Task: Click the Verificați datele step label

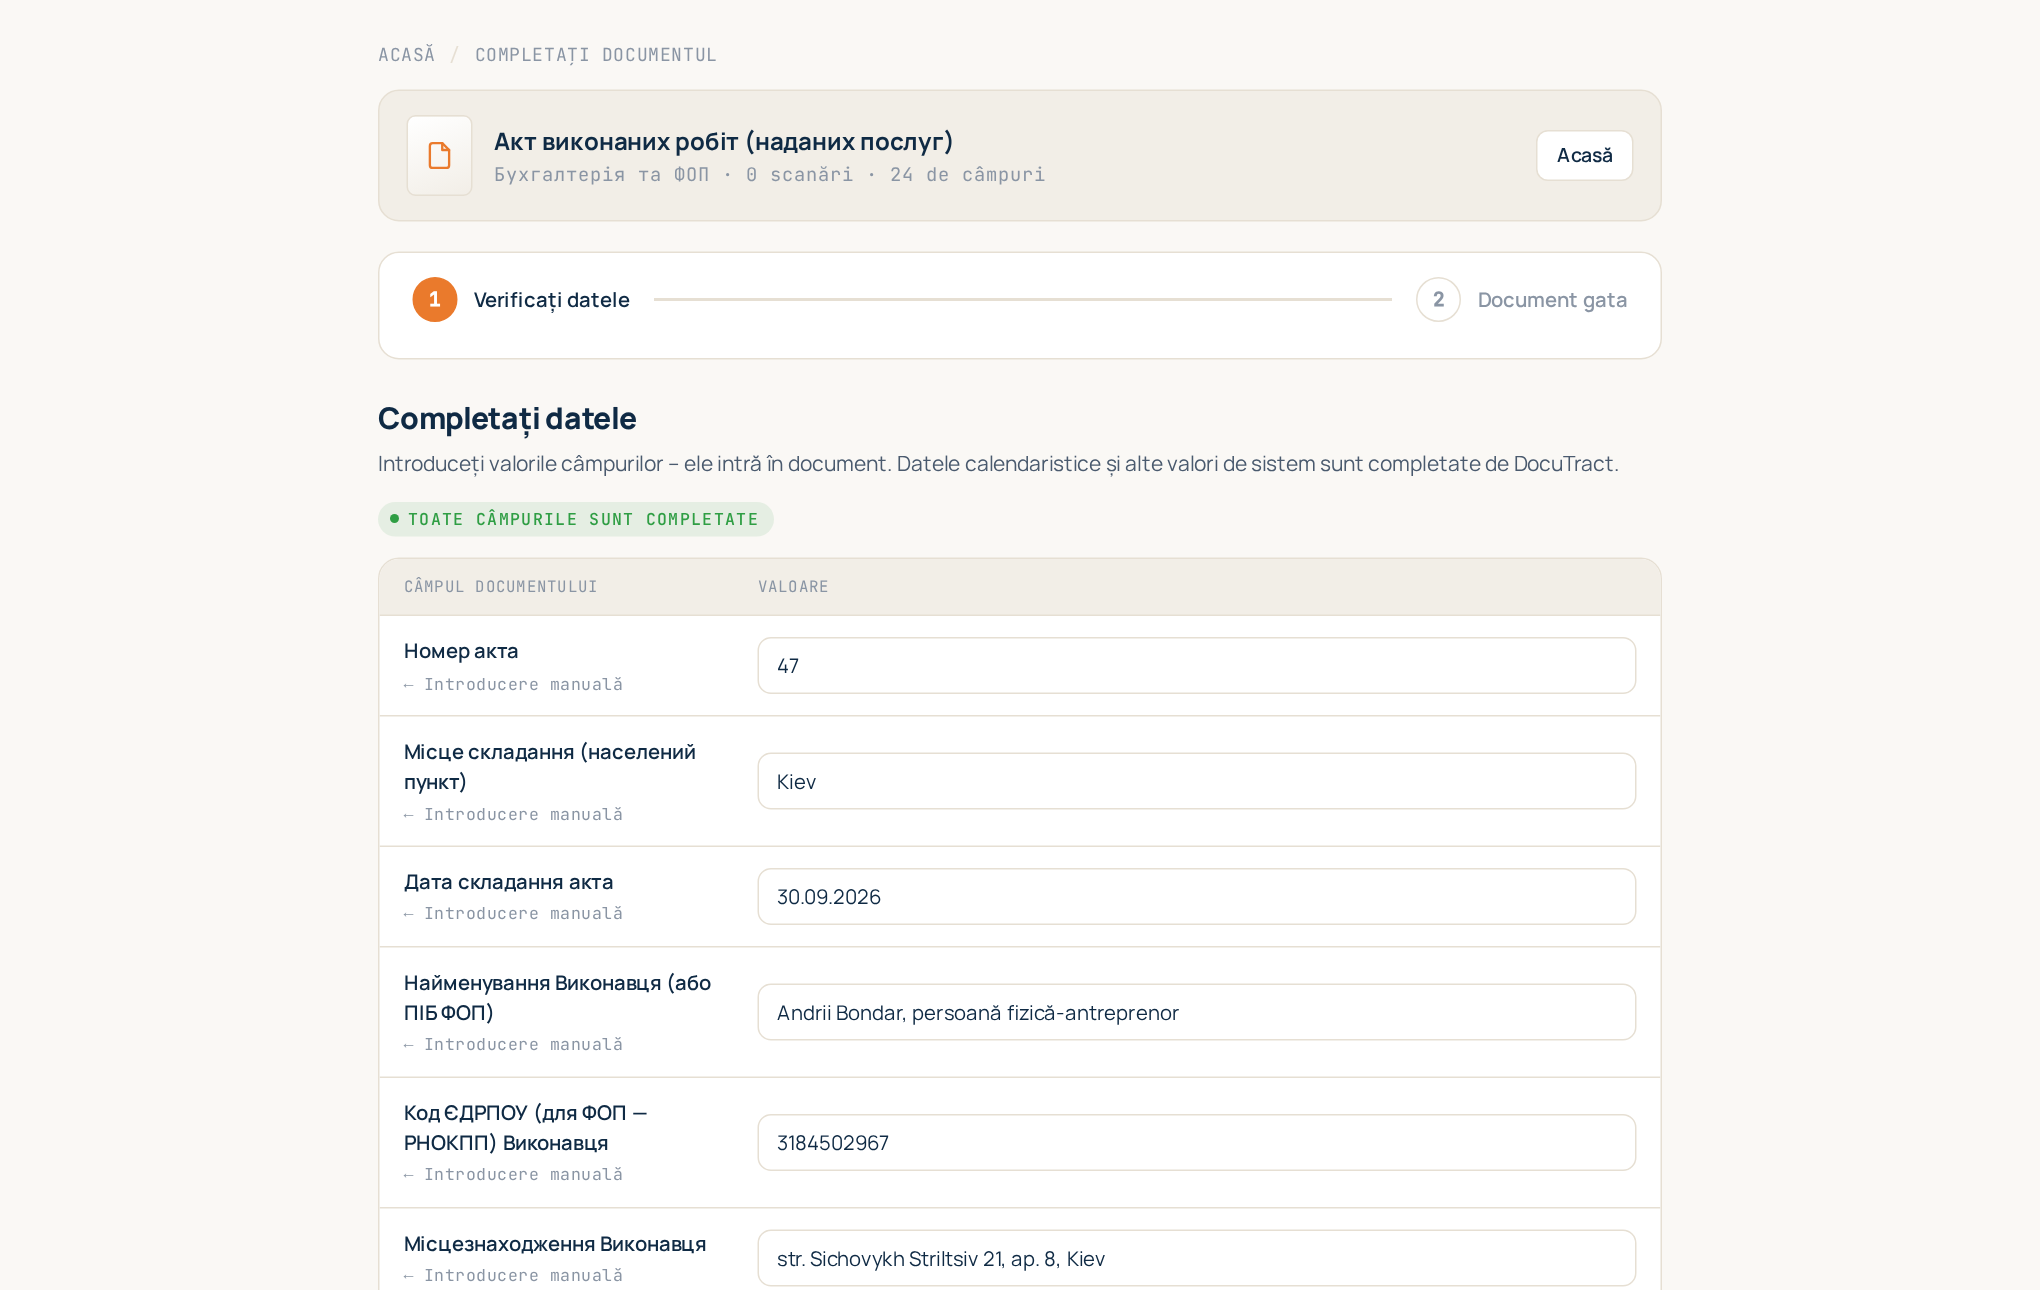Action: coord(552,300)
